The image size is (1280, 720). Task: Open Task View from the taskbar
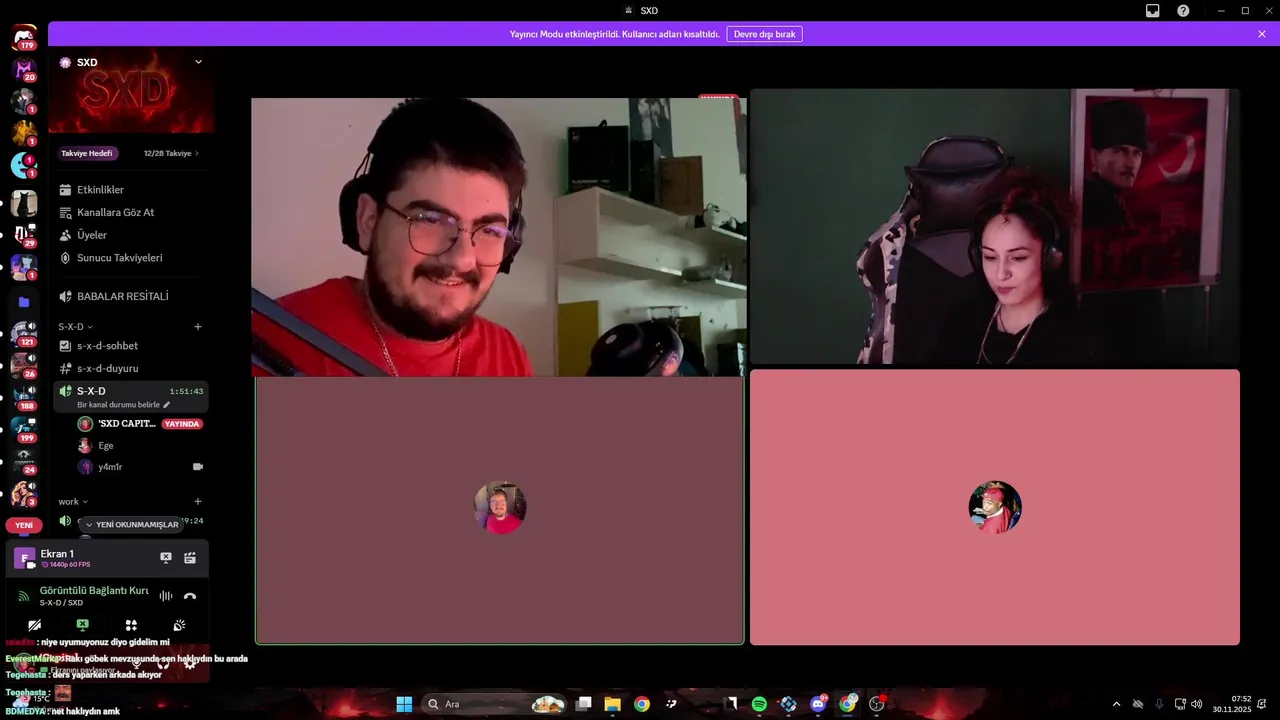pyautogui.click(x=584, y=704)
